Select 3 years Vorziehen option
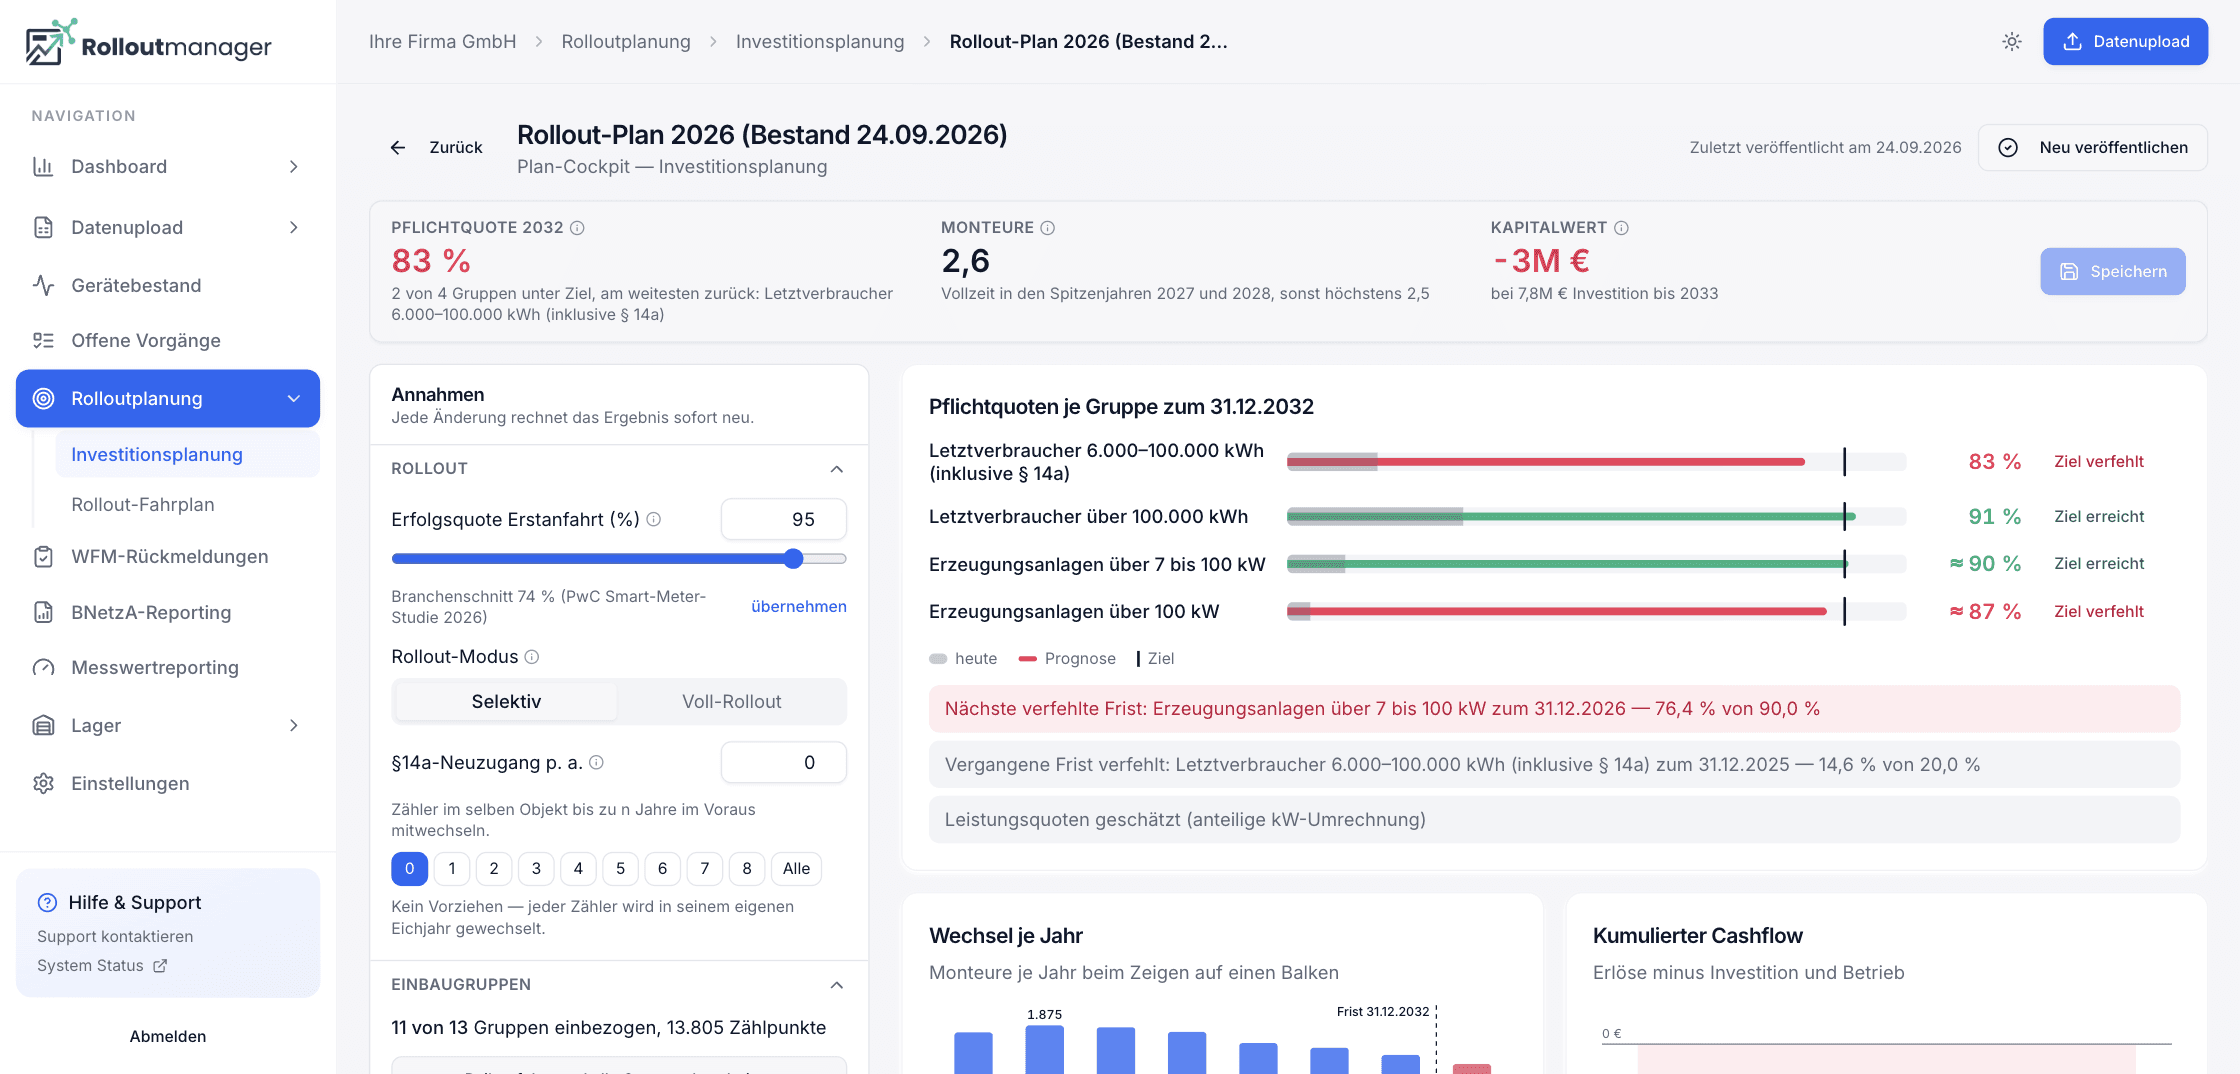The image size is (2240, 1074). tap(536, 869)
